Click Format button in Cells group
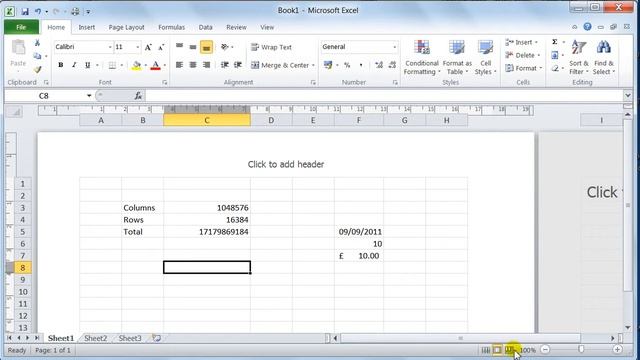Image resolution: width=640 pixels, height=360 pixels. point(524,68)
